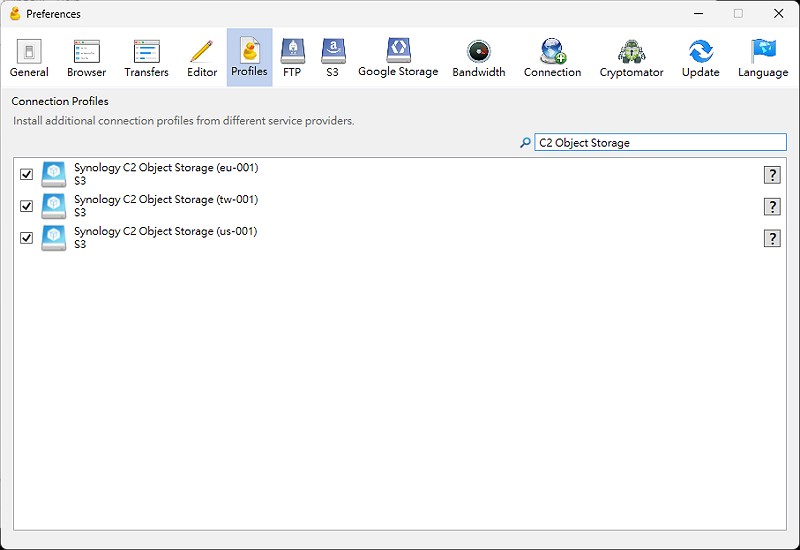This screenshot has width=800, height=550.
Task: Open the Bandwidth preferences tab
Action: [x=479, y=58]
